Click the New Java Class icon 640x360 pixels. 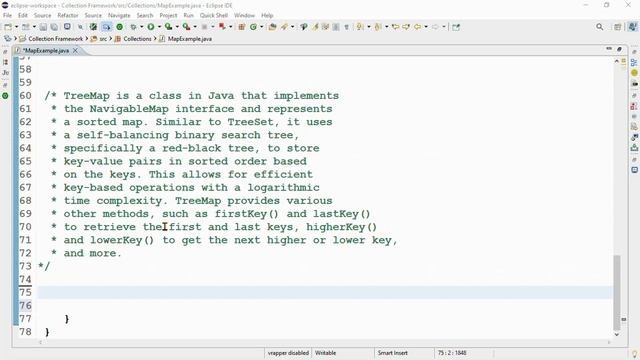pos(253,27)
